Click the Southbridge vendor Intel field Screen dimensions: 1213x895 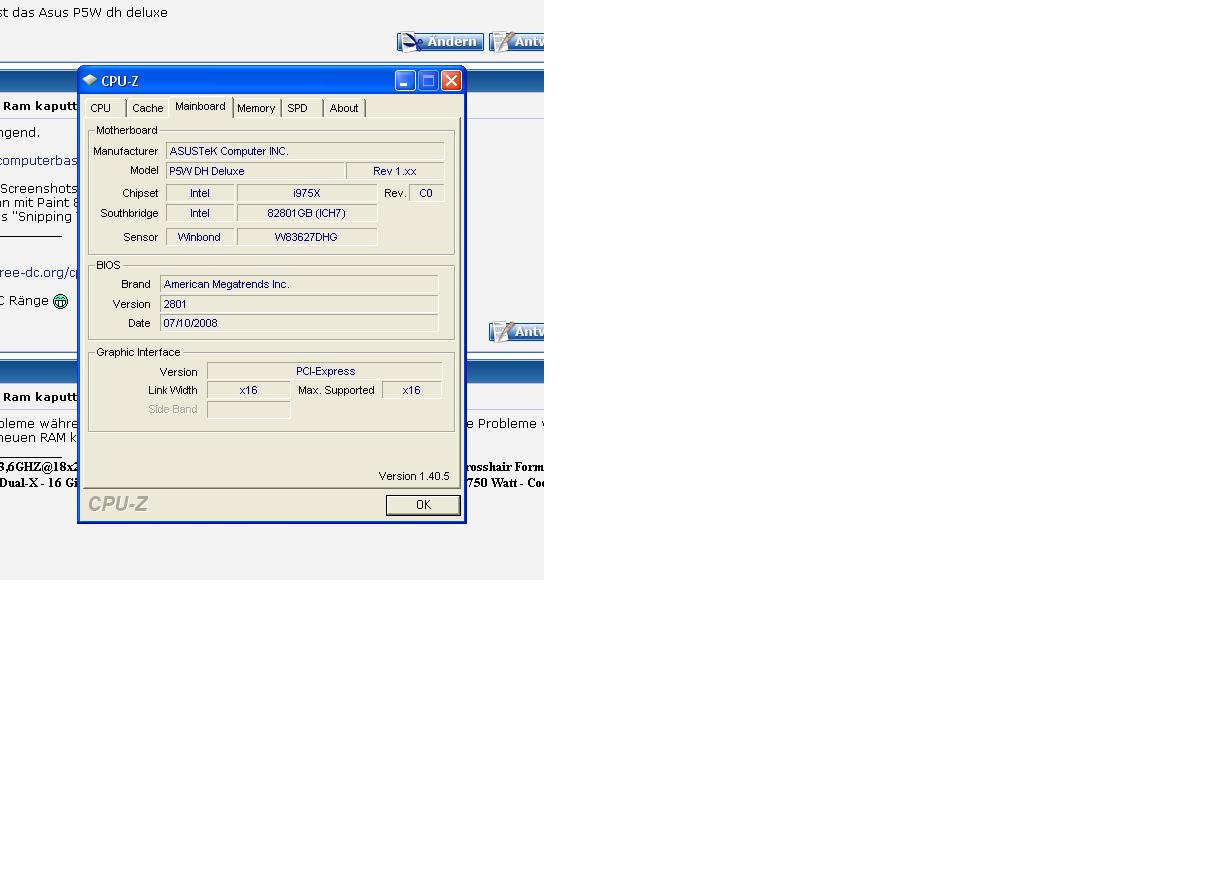point(200,213)
